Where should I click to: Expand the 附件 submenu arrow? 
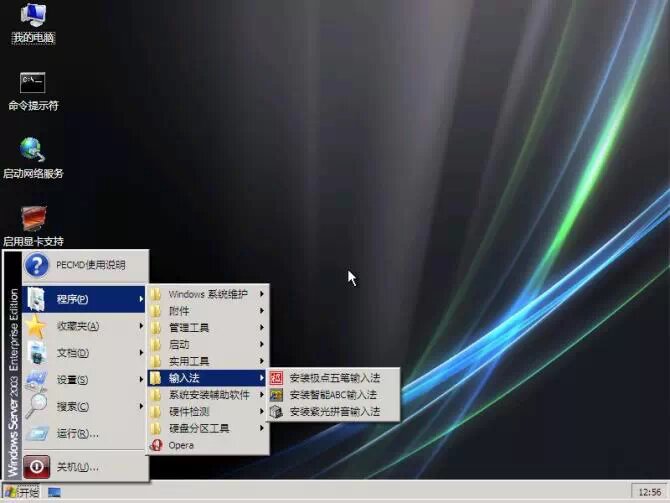262,311
